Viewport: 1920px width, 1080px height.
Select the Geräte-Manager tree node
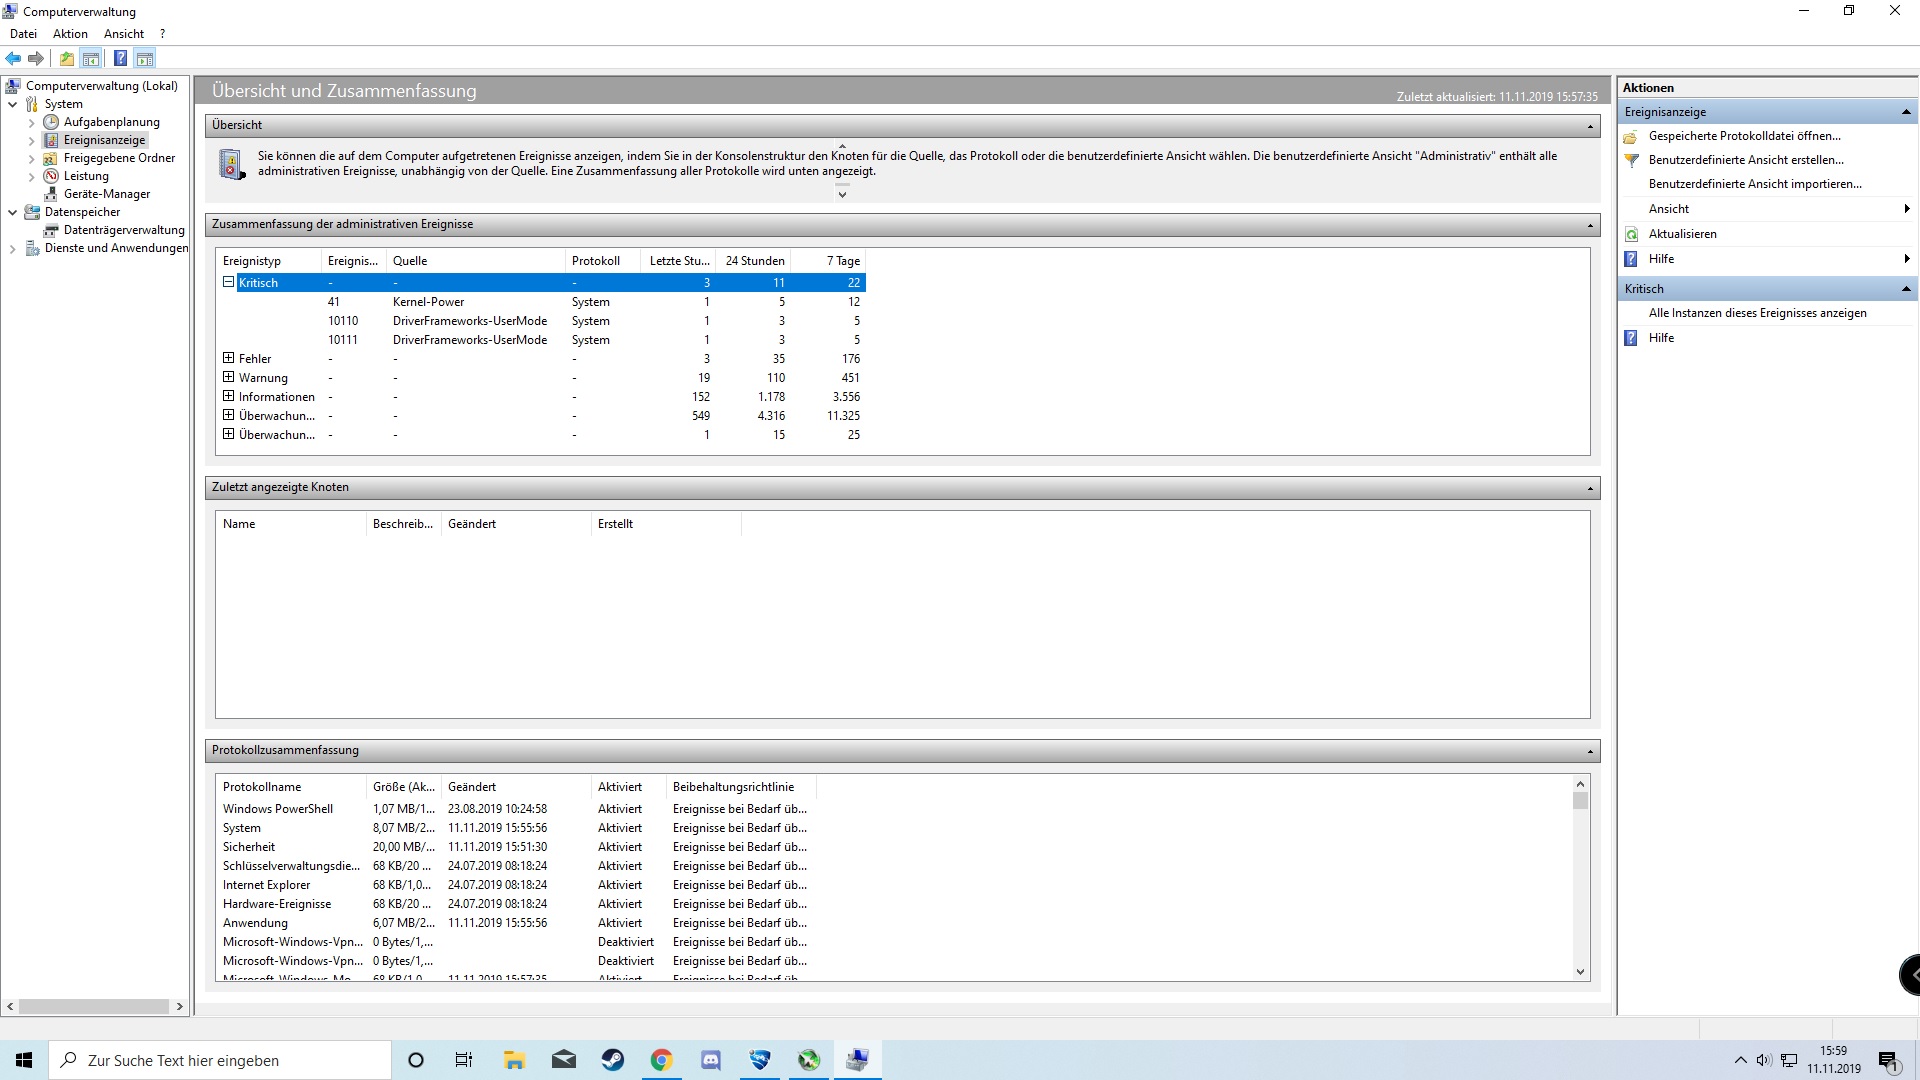click(106, 194)
